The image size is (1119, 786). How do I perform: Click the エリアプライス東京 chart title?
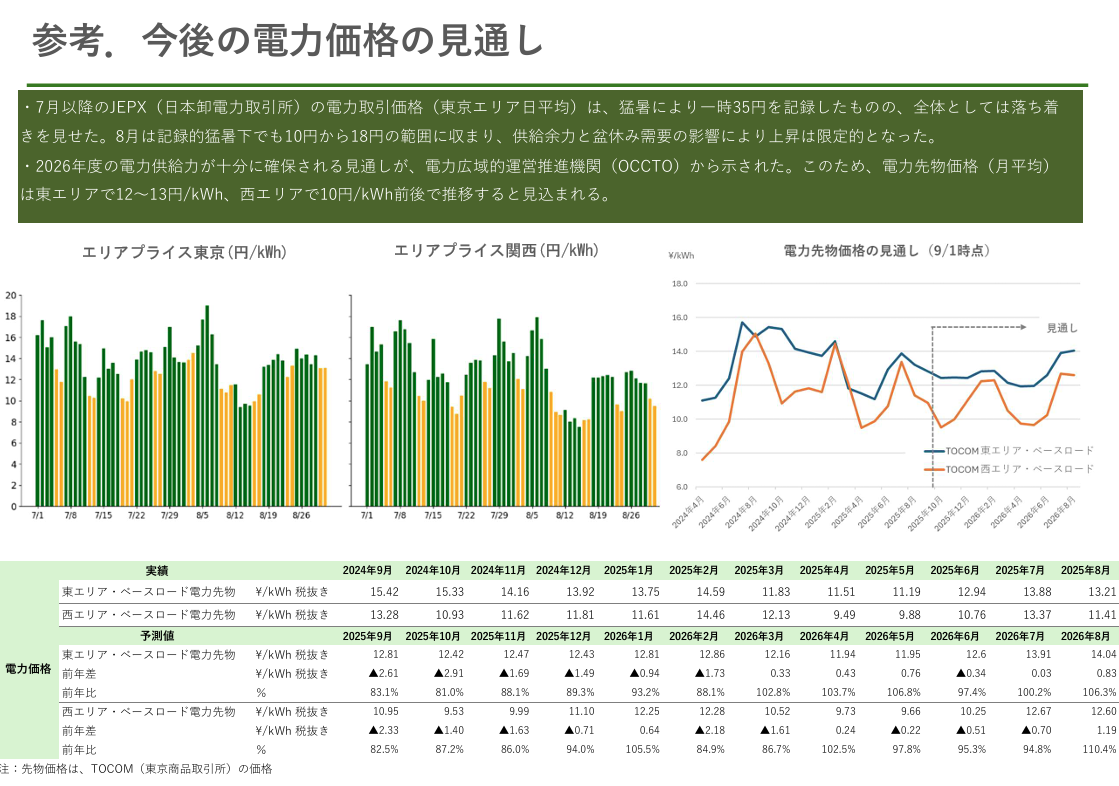click(184, 253)
